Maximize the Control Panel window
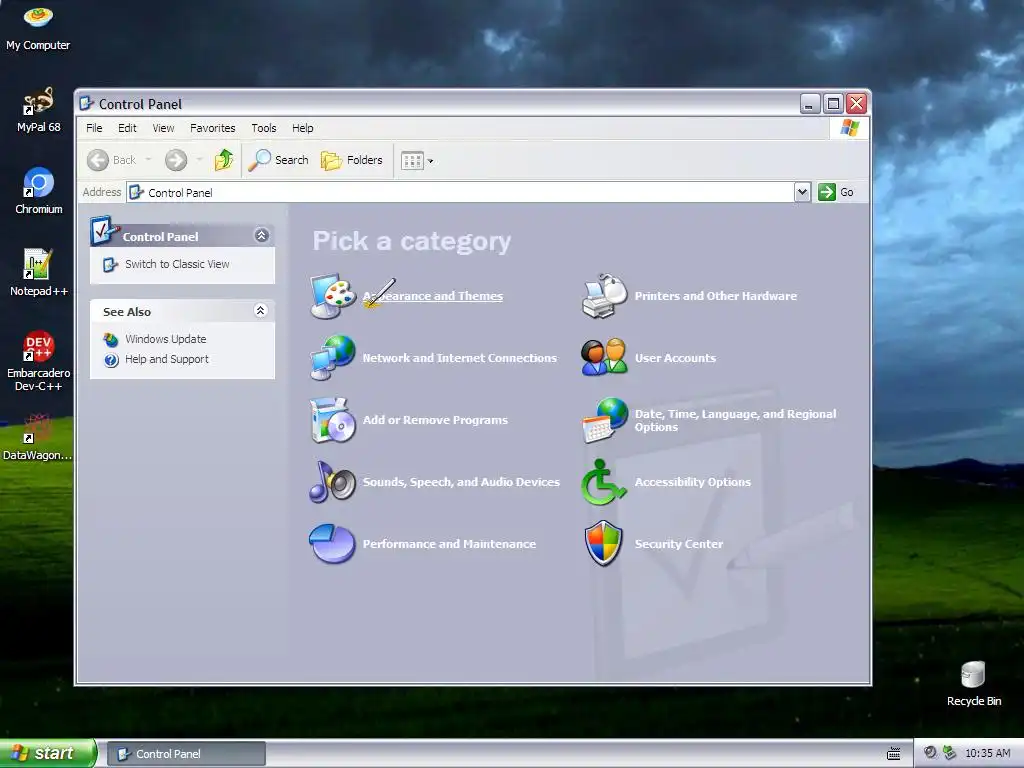Image resolution: width=1024 pixels, height=768 pixels. tap(833, 103)
